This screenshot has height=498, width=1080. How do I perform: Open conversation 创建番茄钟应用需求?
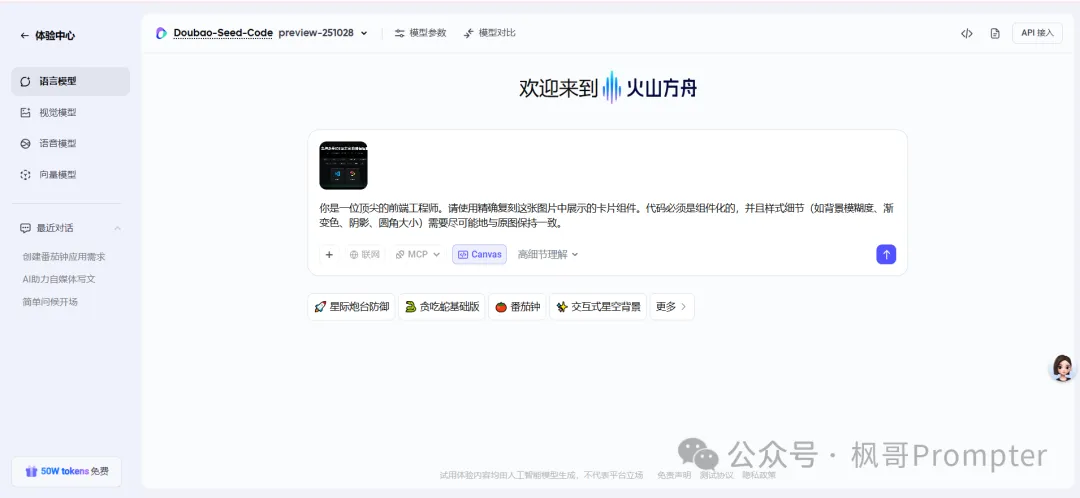point(63,256)
